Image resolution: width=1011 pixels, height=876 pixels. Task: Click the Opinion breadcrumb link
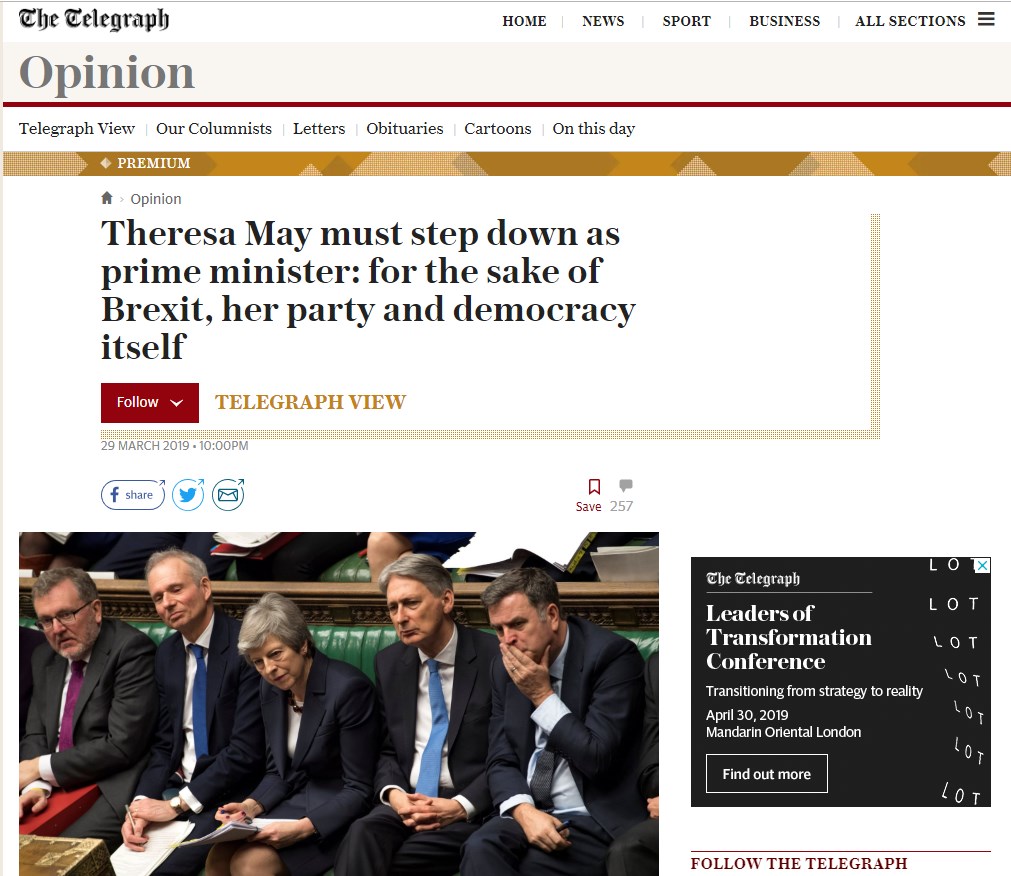tap(156, 199)
